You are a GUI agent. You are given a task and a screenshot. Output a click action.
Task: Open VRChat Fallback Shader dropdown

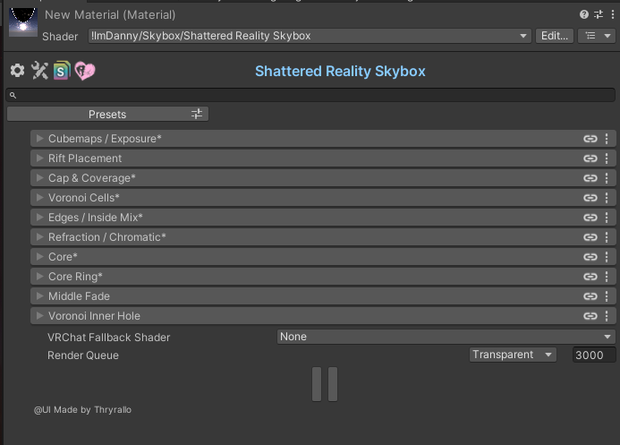[446, 337]
